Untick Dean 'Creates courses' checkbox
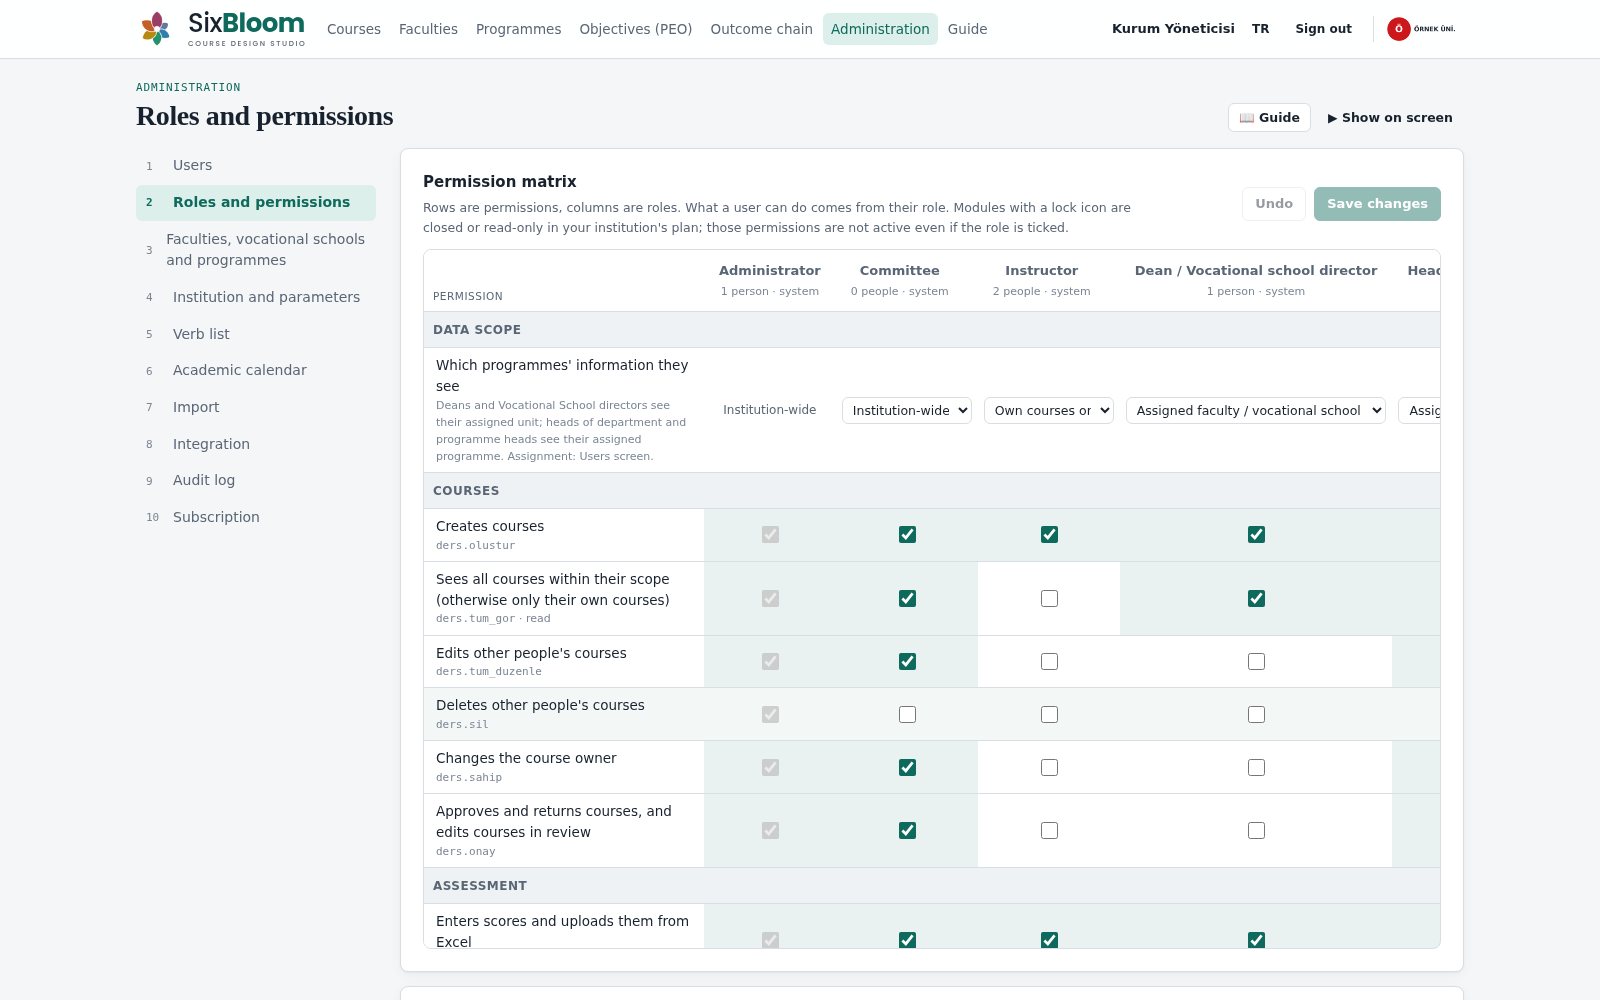 (x=1256, y=535)
